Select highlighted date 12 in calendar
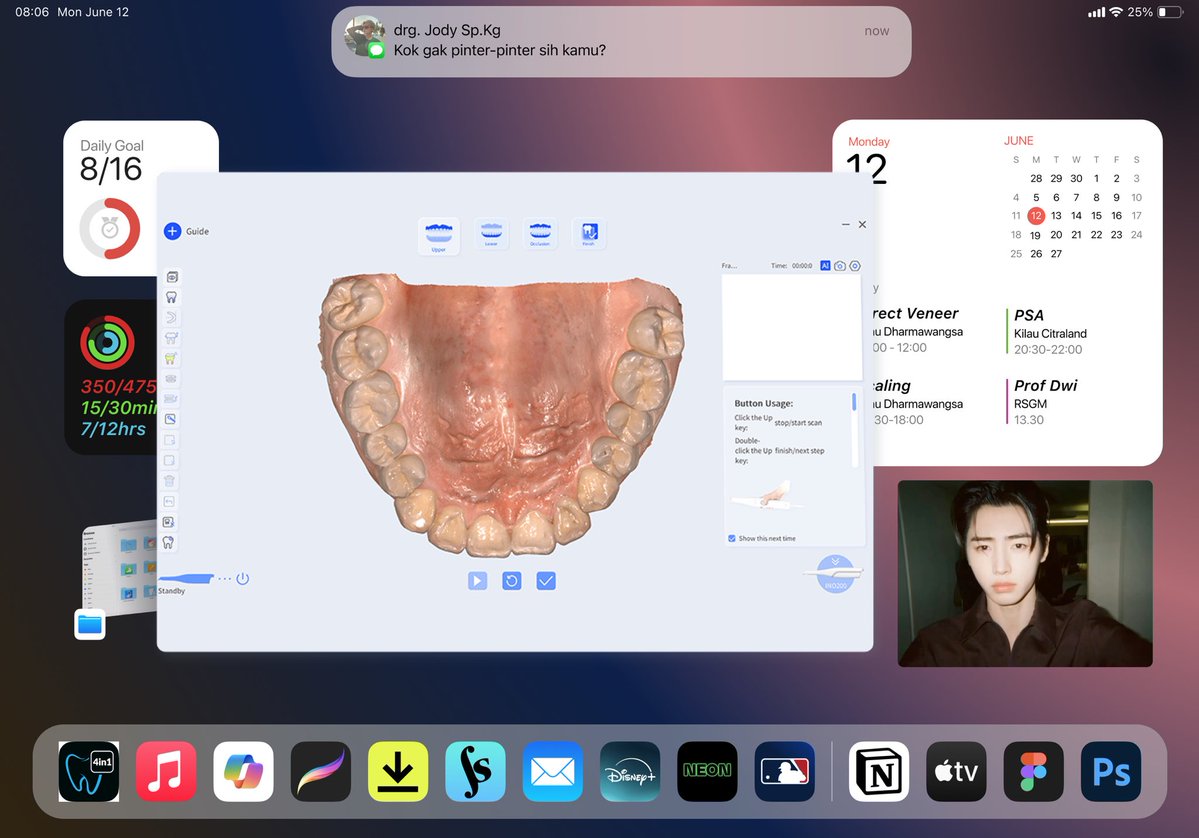 (x=1035, y=216)
